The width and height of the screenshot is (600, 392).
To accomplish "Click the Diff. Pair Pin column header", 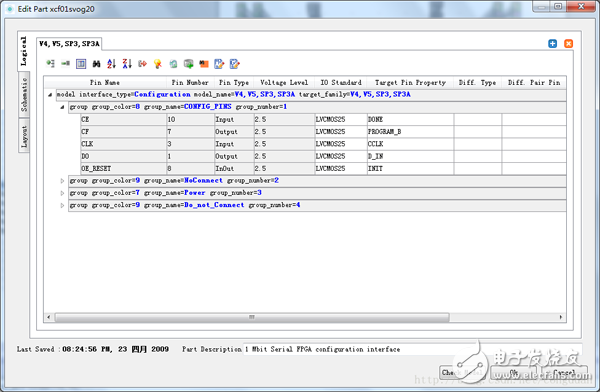I will (534, 82).
